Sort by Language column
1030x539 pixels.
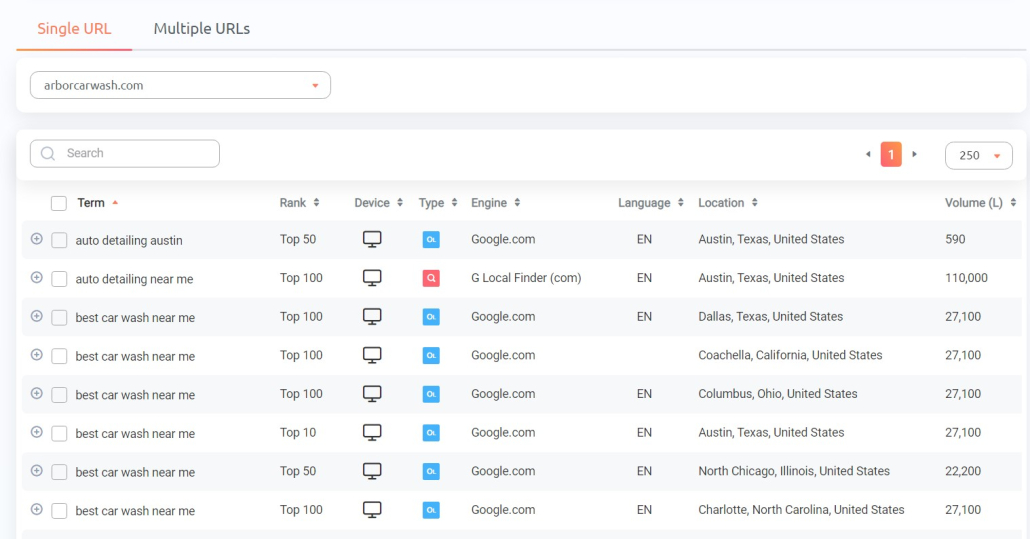[650, 203]
